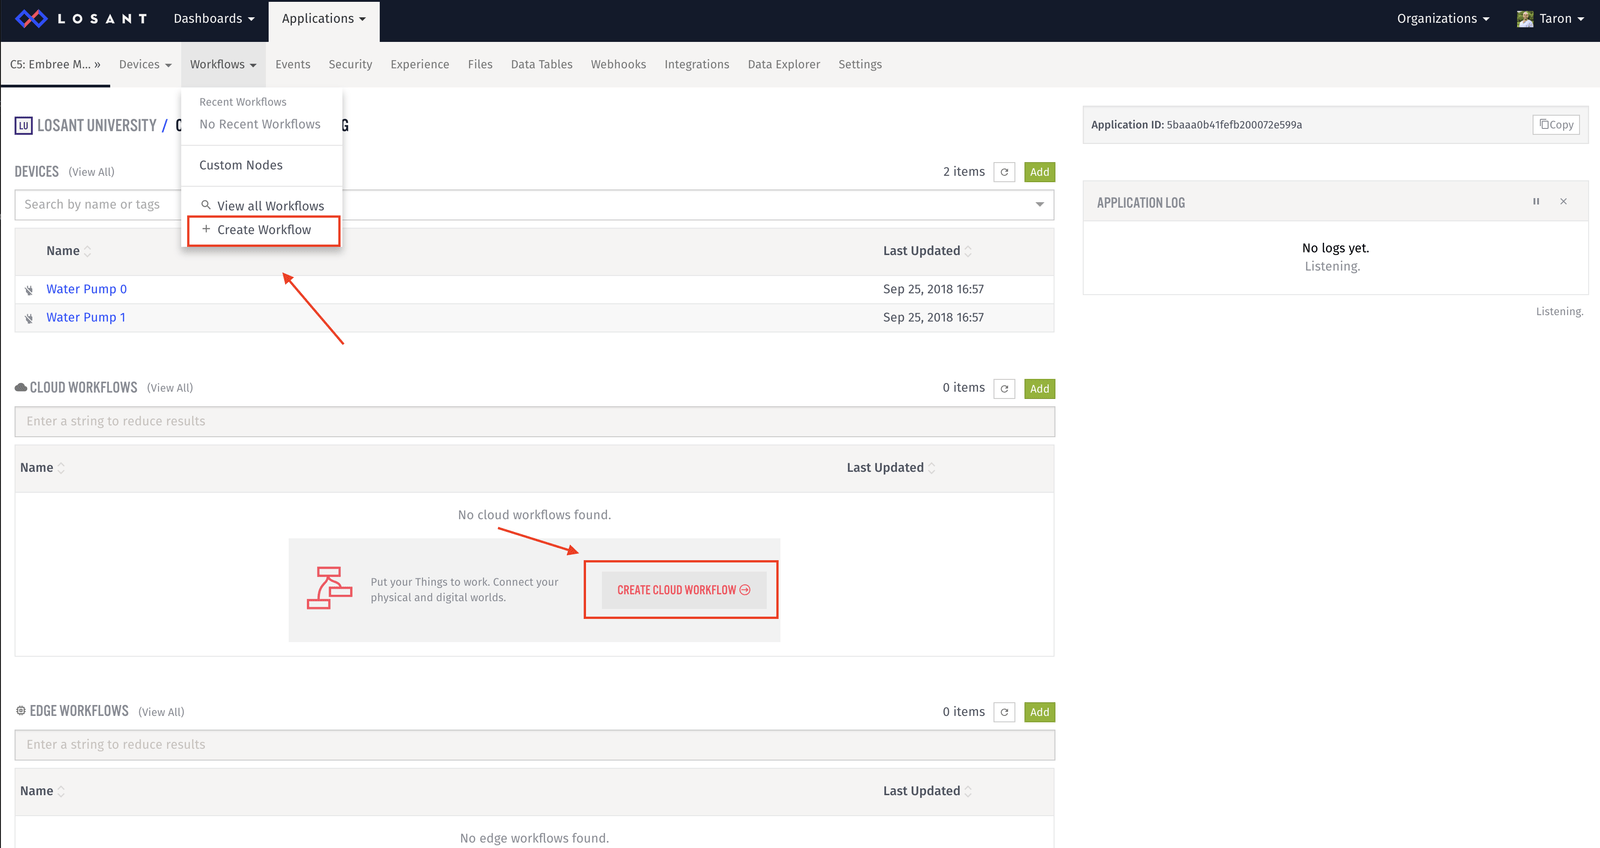Refresh the Cloud Workflows list

pyautogui.click(x=1004, y=388)
